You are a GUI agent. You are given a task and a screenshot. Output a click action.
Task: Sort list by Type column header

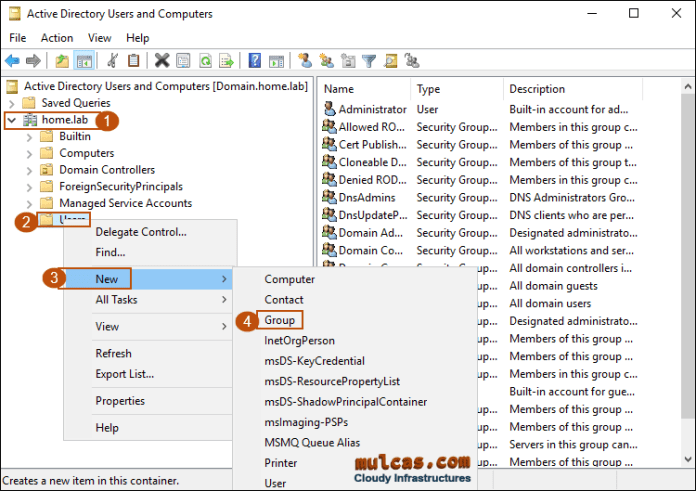tap(458, 89)
